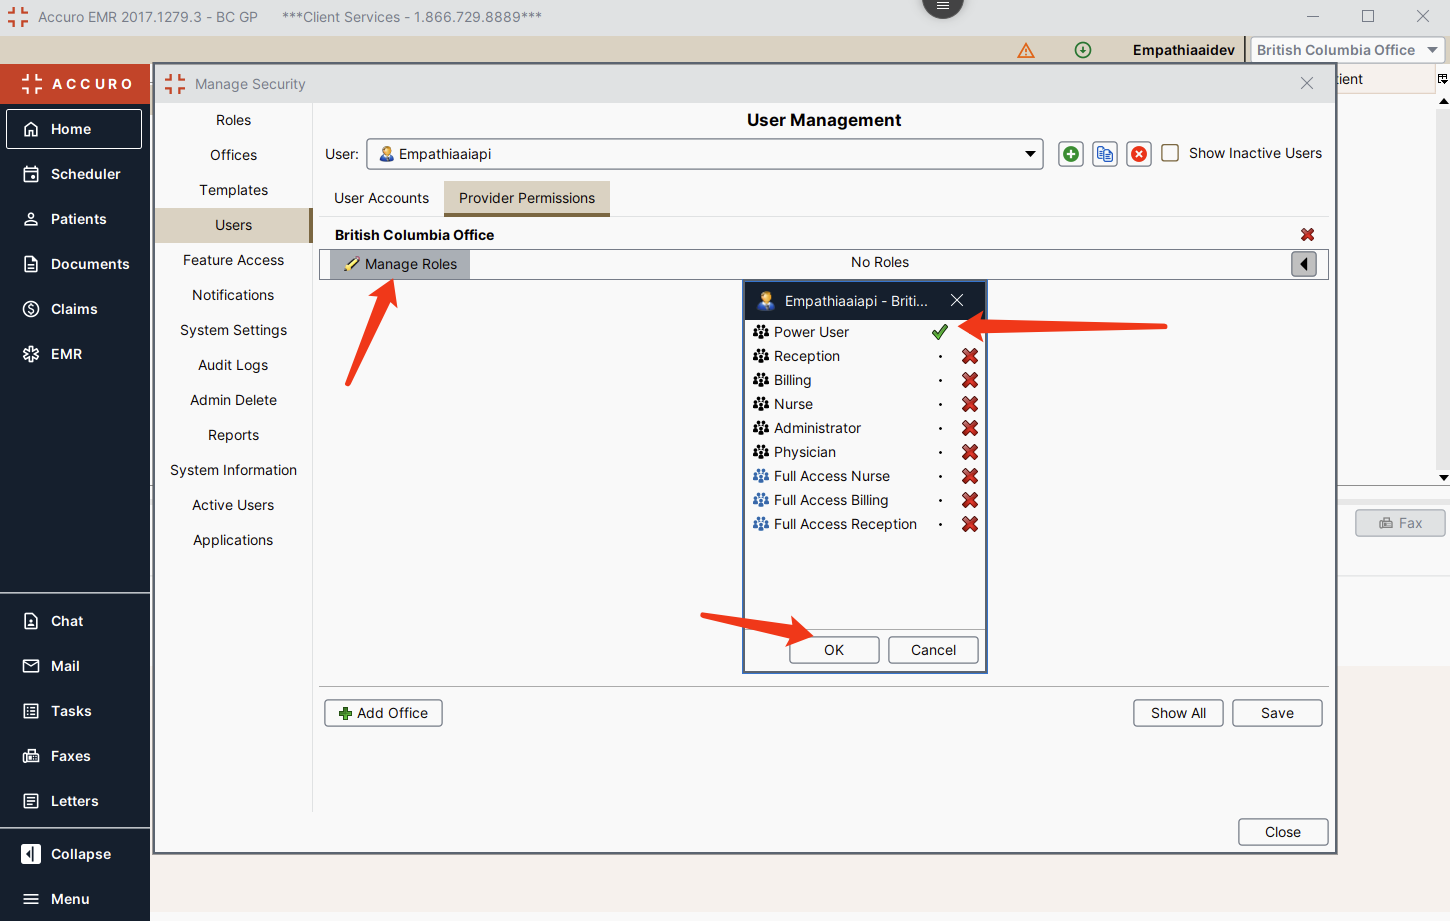Select Templates in security menu
1450x921 pixels.
coord(233,190)
